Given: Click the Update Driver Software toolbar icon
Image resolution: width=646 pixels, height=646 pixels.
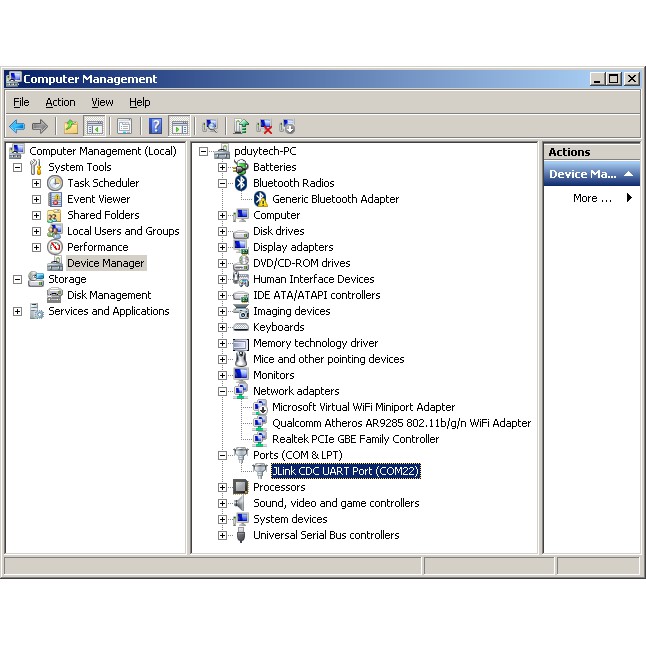Looking at the screenshot, I should (241, 126).
